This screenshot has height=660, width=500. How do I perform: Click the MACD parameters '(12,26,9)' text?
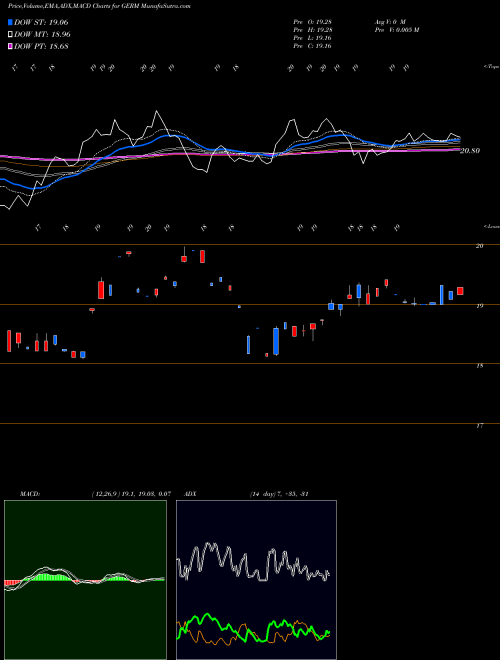tap(105, 494)
